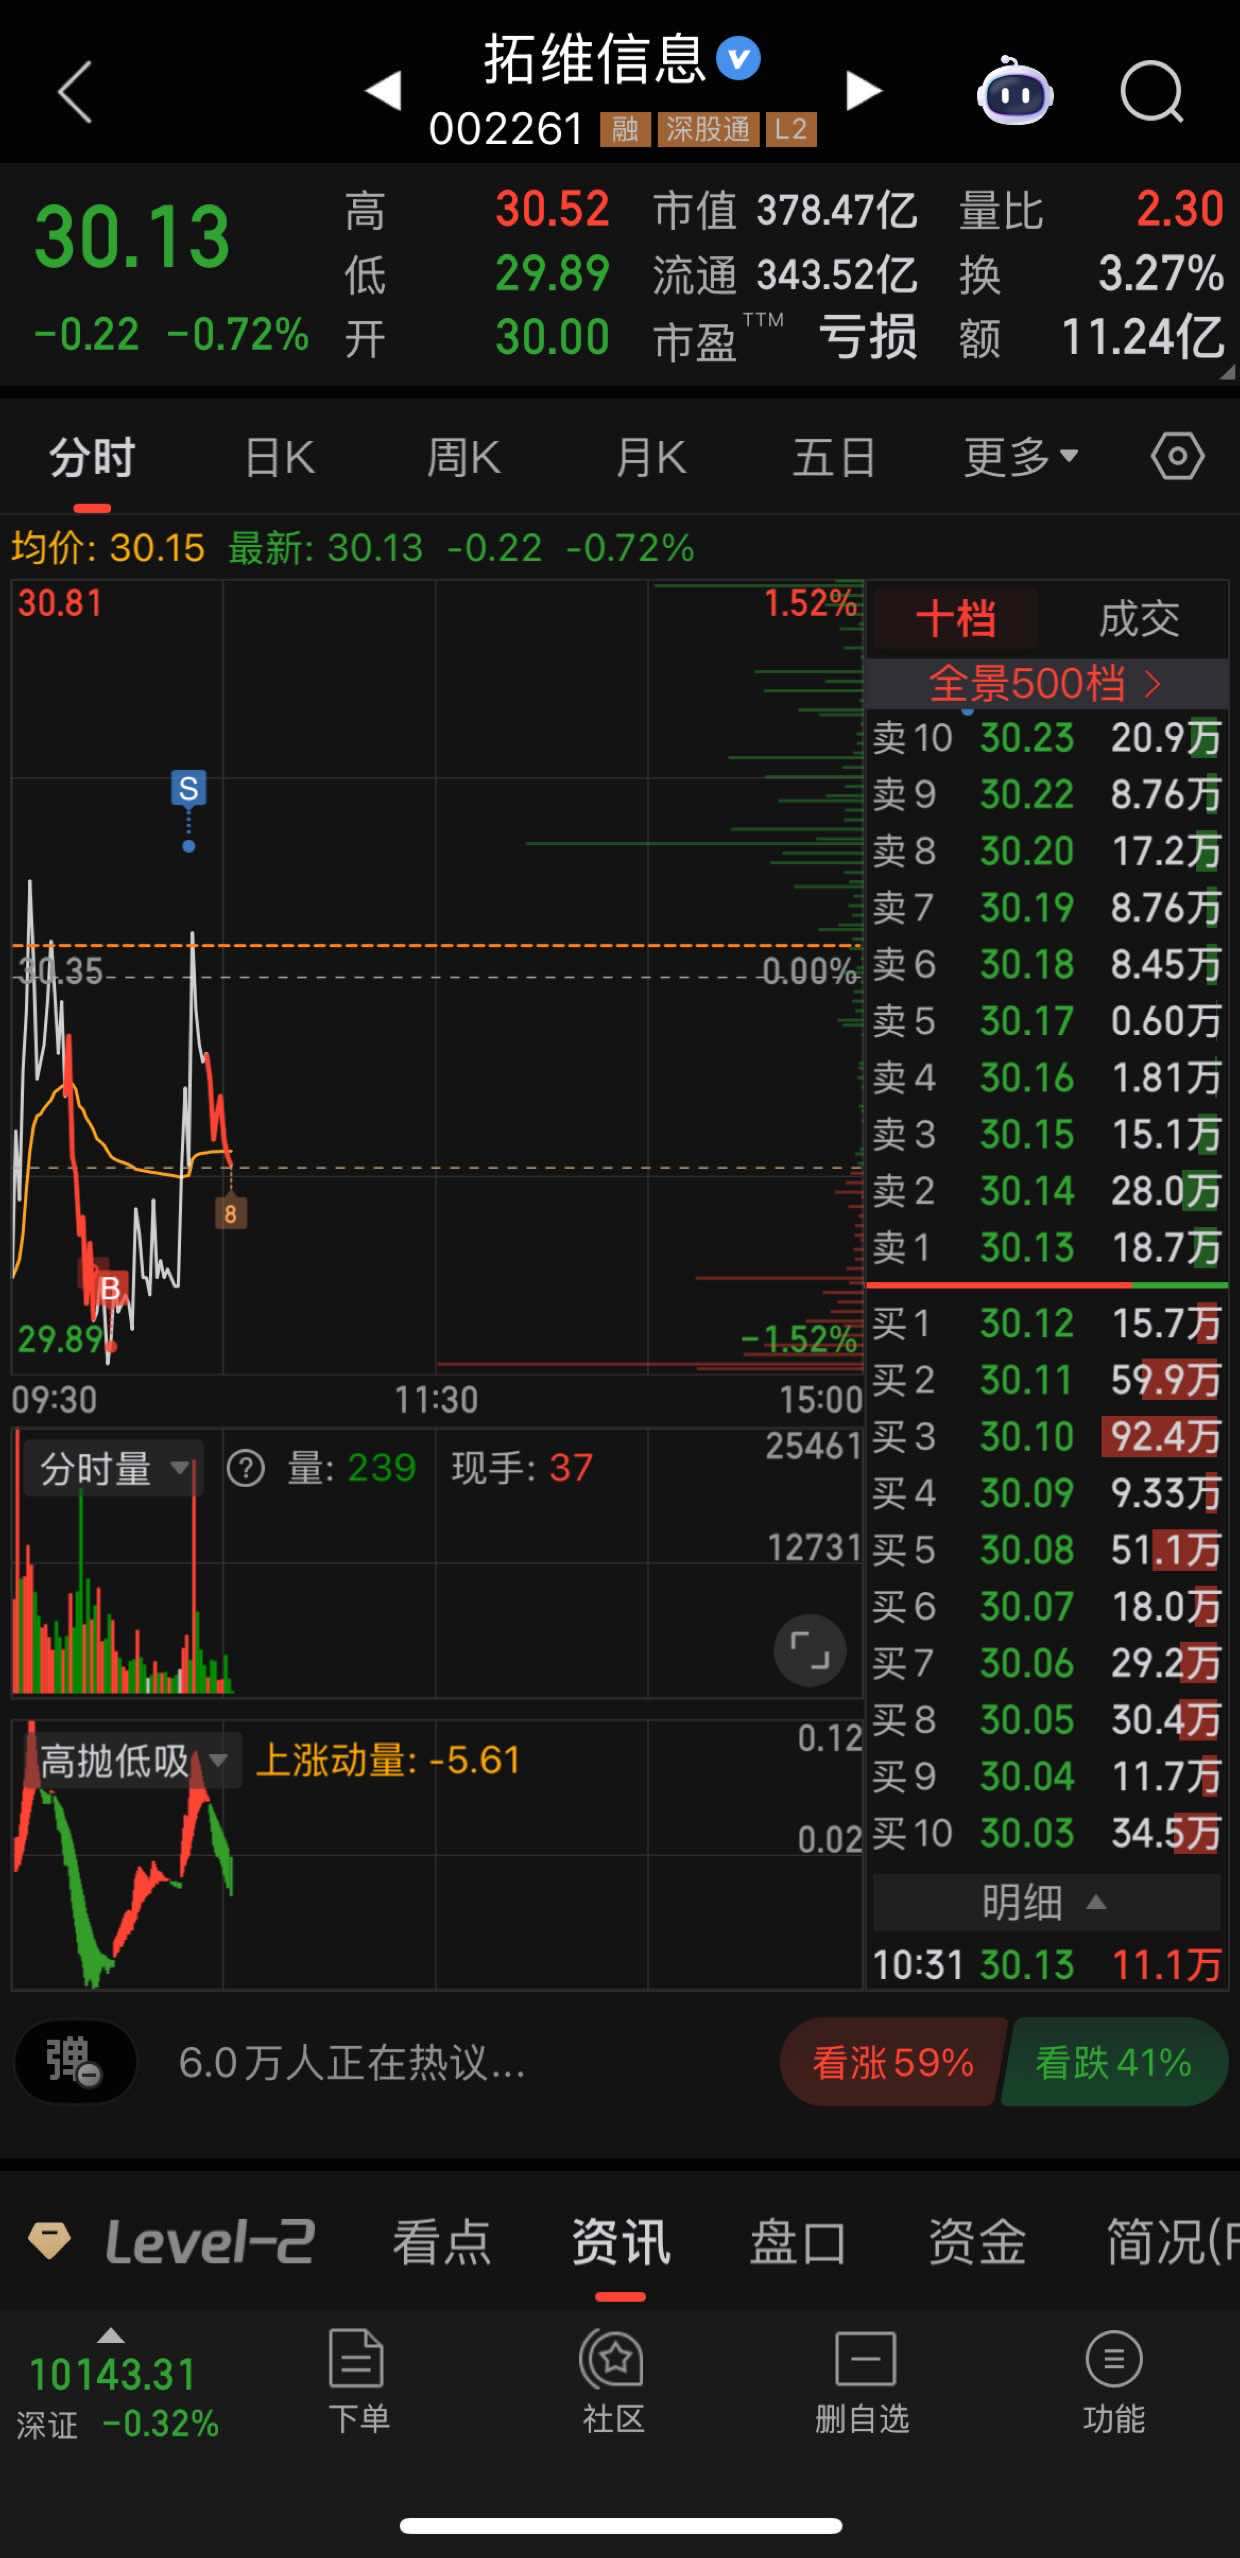This screenshot has height=2558, width=1240.
Task: Open the 看点 tab
Action: pos(441,2242)
